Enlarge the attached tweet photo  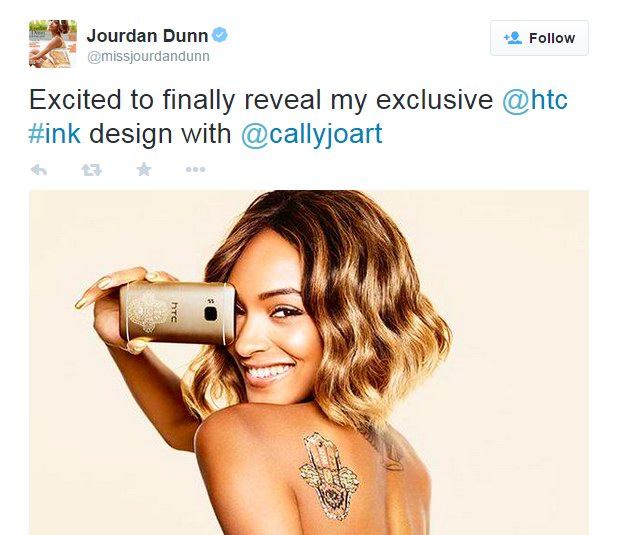[309, 362]
